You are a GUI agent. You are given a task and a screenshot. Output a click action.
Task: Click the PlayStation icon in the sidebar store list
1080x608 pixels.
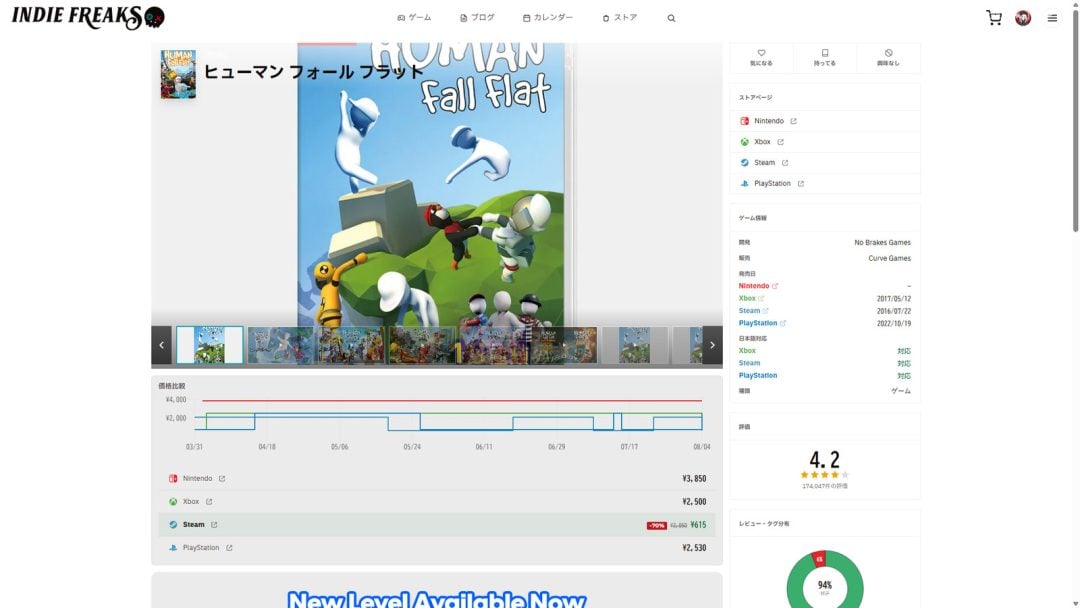[x=745, y=184]
